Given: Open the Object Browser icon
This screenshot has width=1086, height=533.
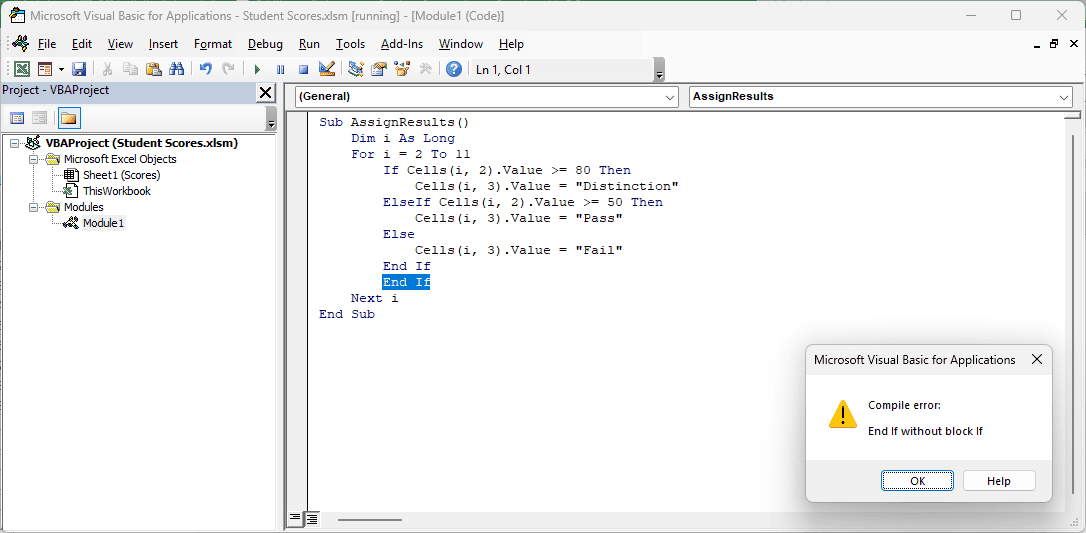Looking at the screenshot, I should (x=402, y=69).
